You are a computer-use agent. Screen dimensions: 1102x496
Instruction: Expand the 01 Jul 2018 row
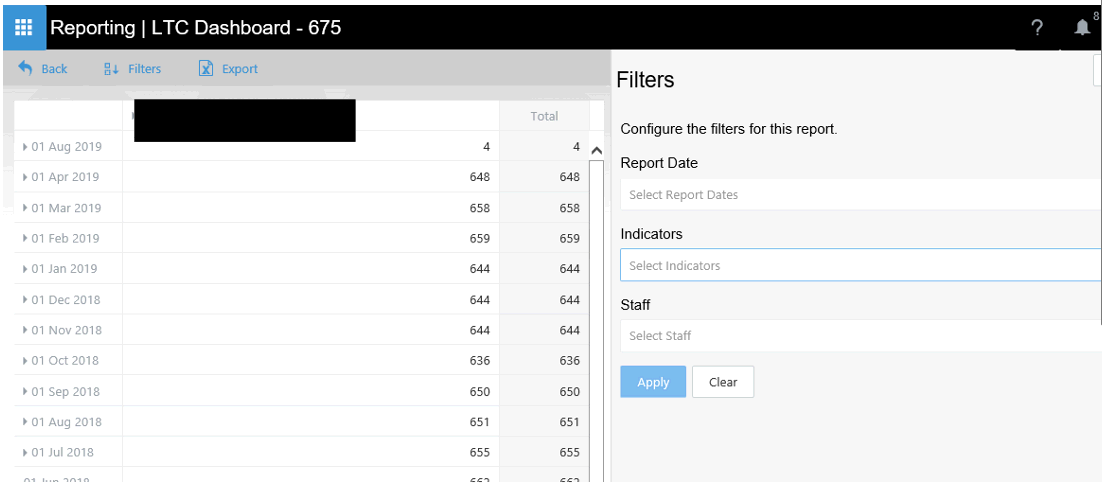(26, 453)
